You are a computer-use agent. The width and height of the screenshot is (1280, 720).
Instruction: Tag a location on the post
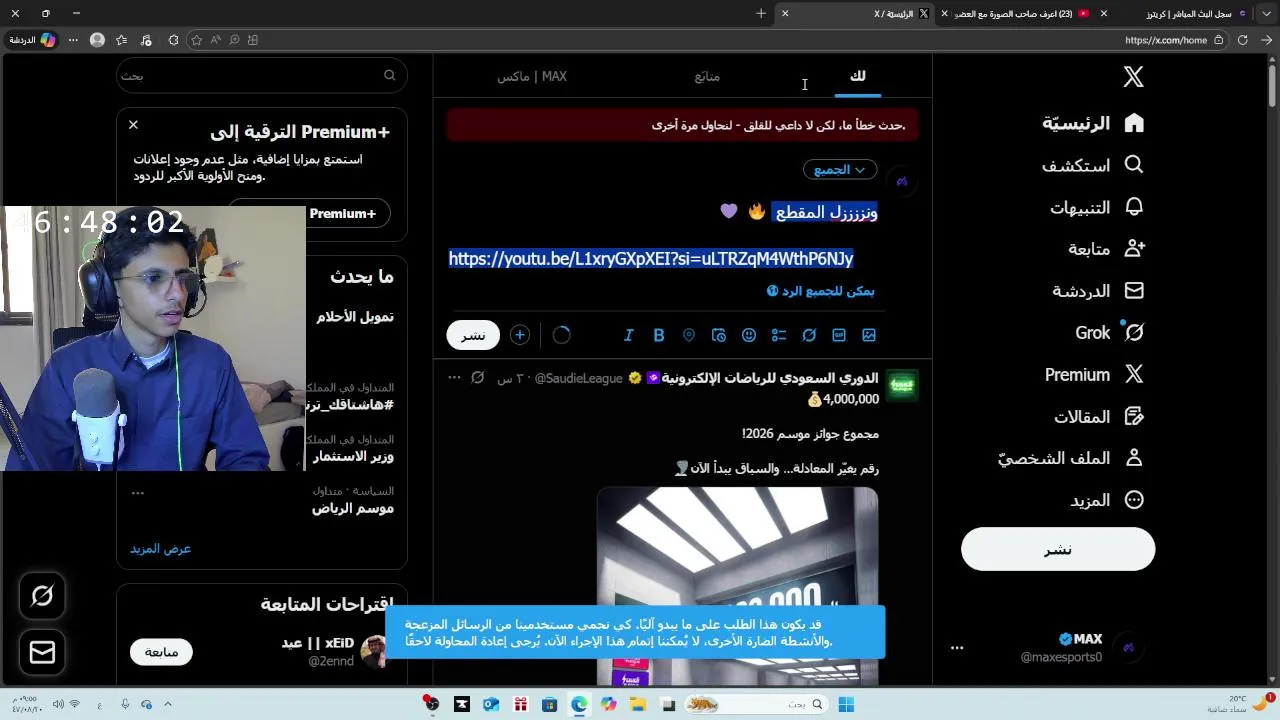[689, 335]
